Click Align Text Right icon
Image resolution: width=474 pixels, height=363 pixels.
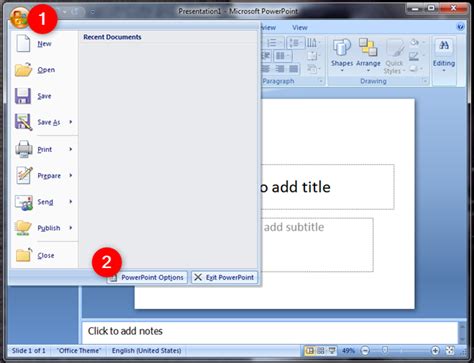(280, 69)
